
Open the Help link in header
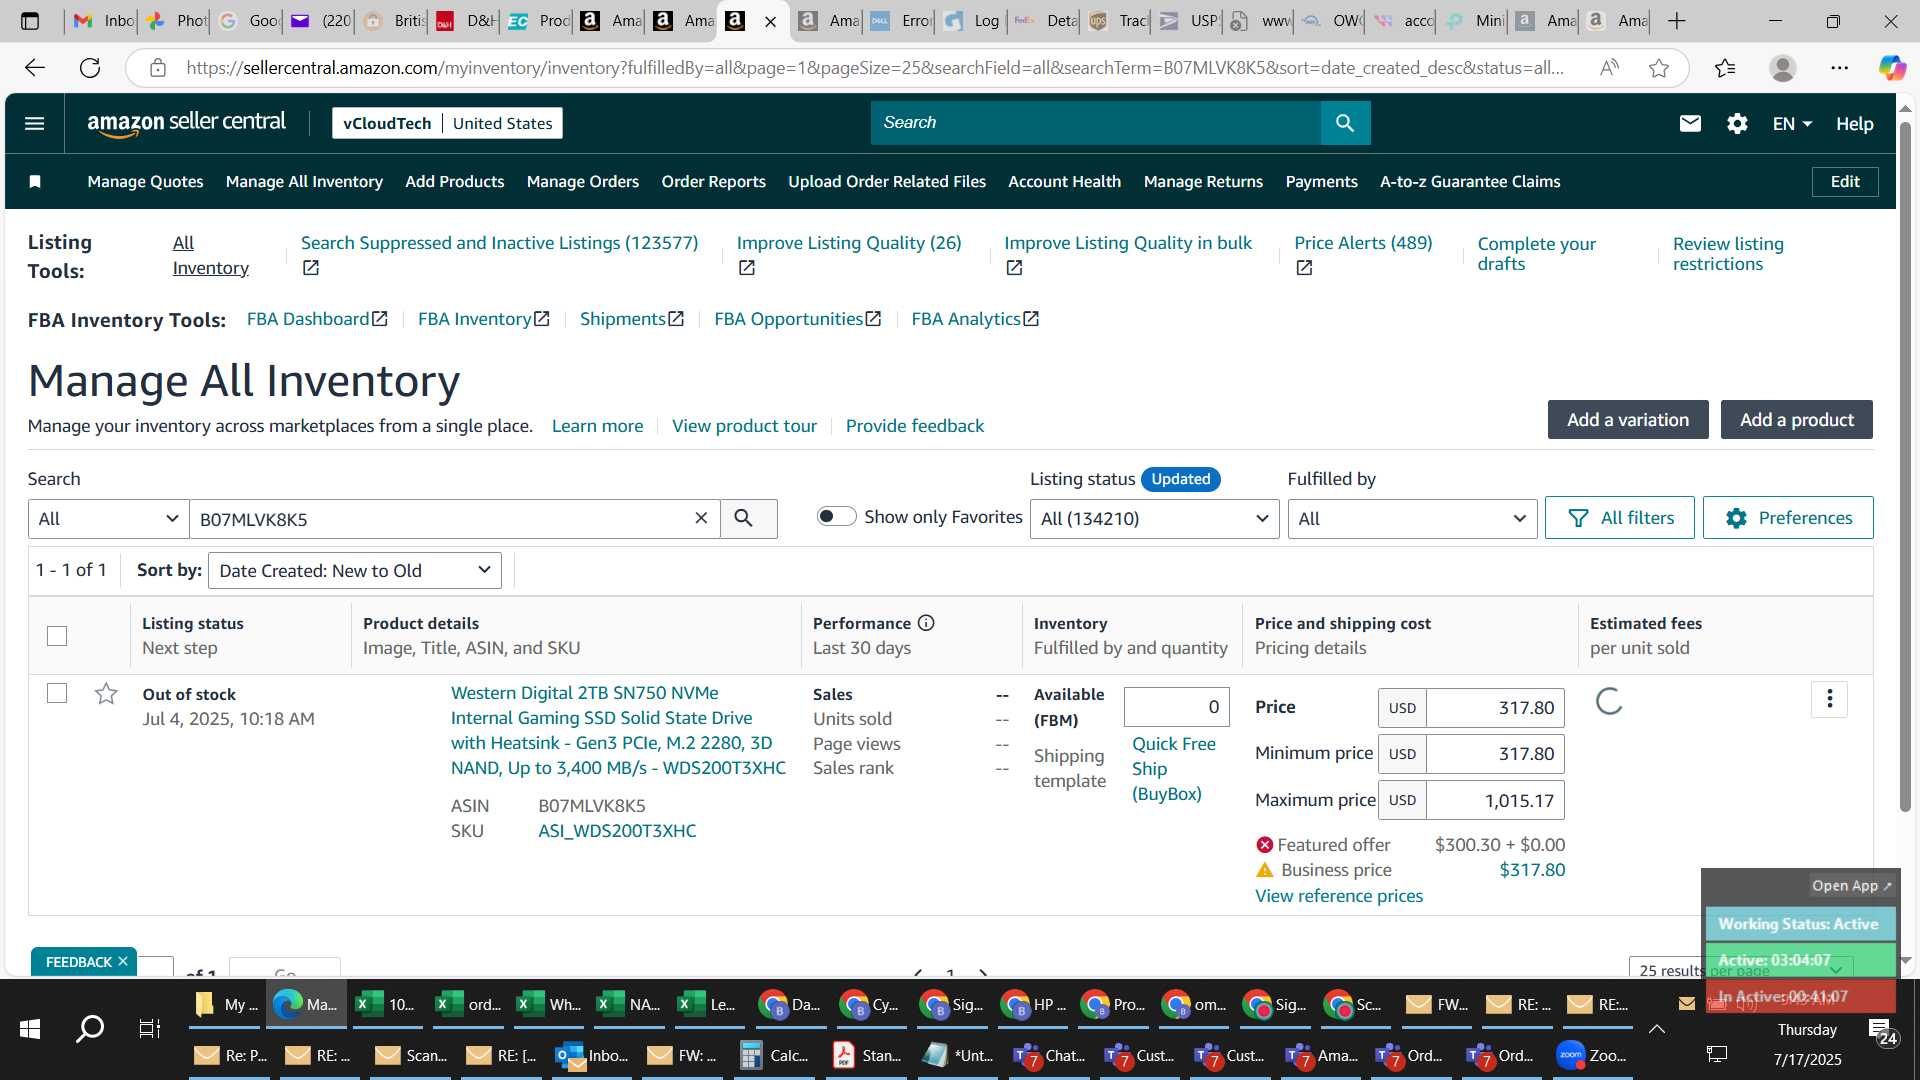coord(1854,124)
